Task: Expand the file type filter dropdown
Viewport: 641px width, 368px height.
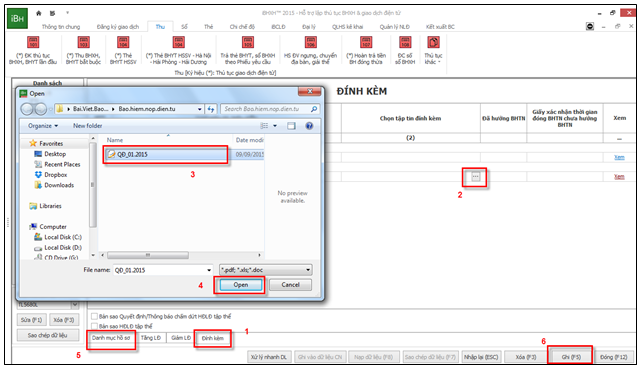Action: pyautogui.click(x=308, y=270)
